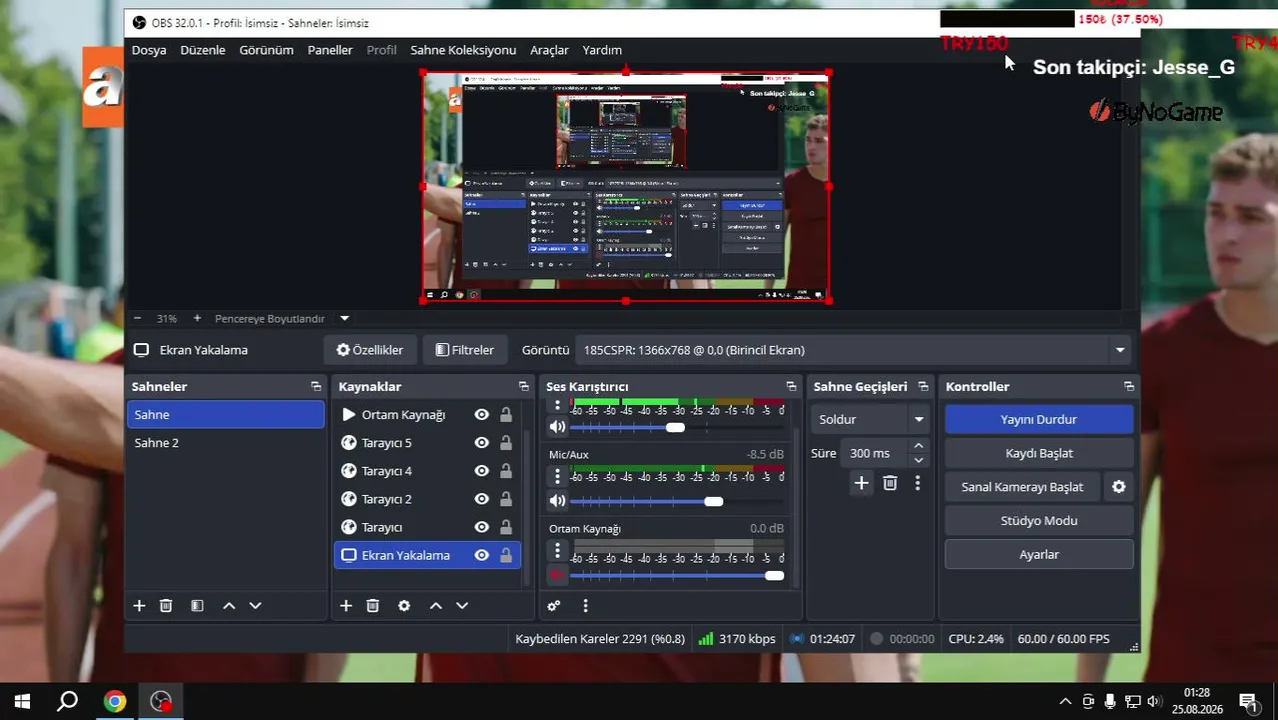Remove scene transition with trash icon

coord(890,483)
